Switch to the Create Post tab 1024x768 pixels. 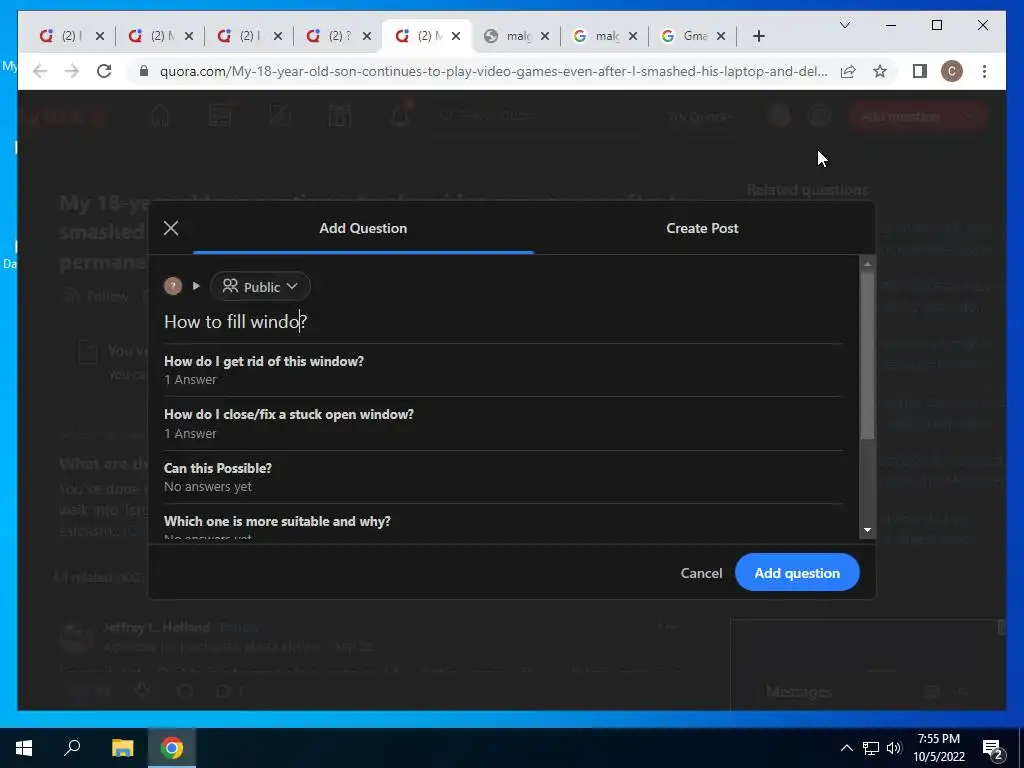coord(702,228)
